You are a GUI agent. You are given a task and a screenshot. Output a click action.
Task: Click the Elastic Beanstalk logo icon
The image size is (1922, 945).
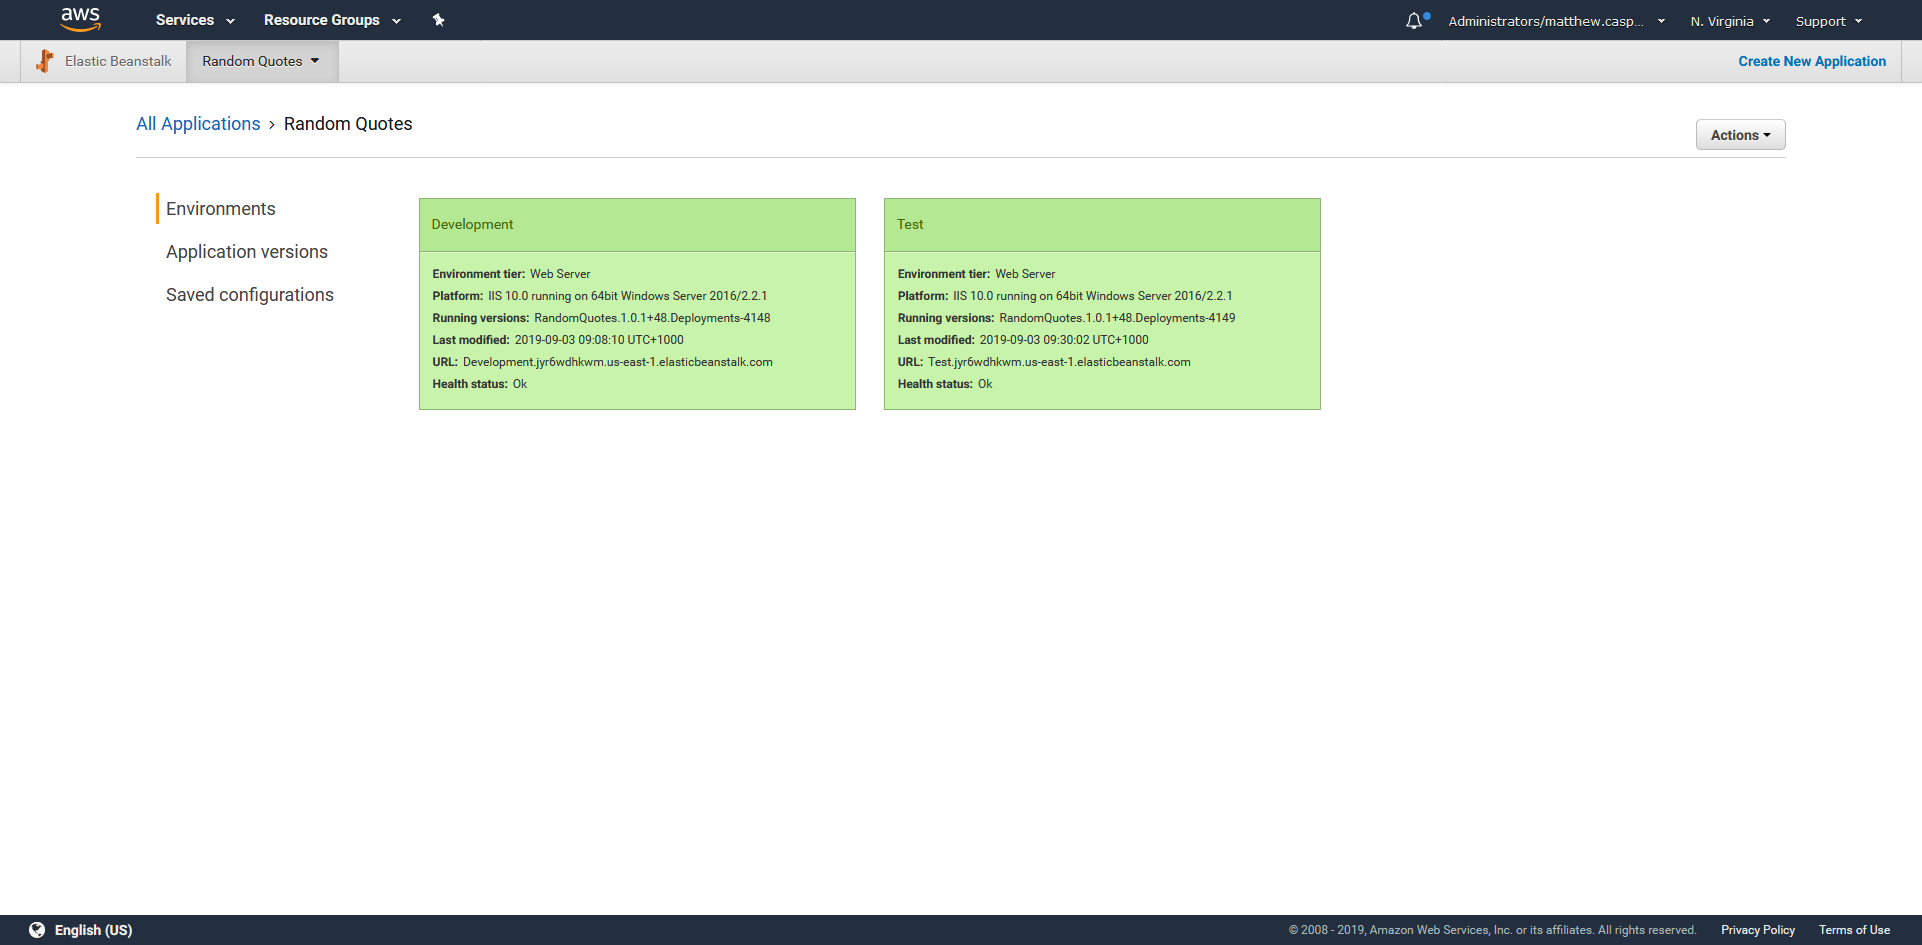pos(45,61)
